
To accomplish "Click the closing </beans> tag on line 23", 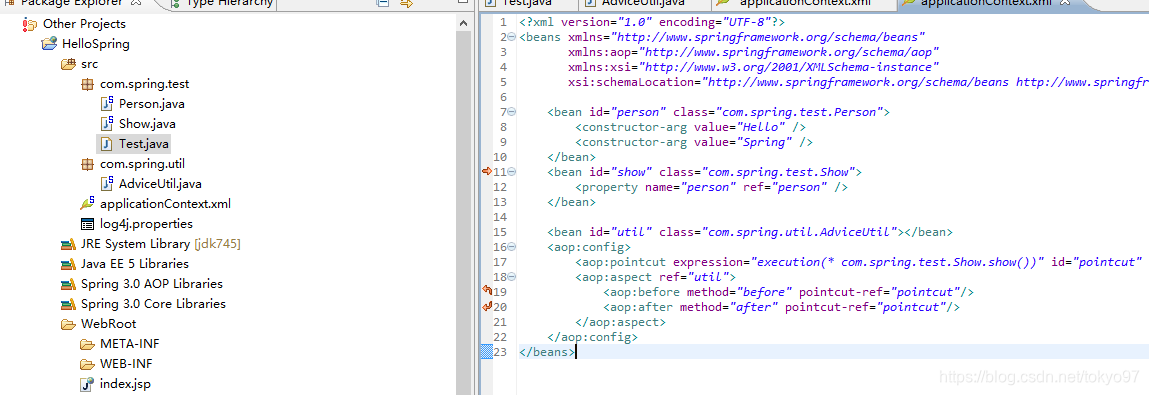I will coord(547,352).
